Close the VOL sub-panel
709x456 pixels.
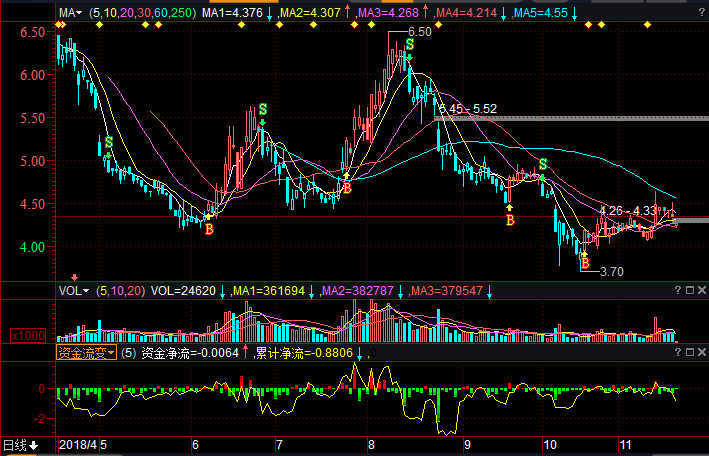700,290
